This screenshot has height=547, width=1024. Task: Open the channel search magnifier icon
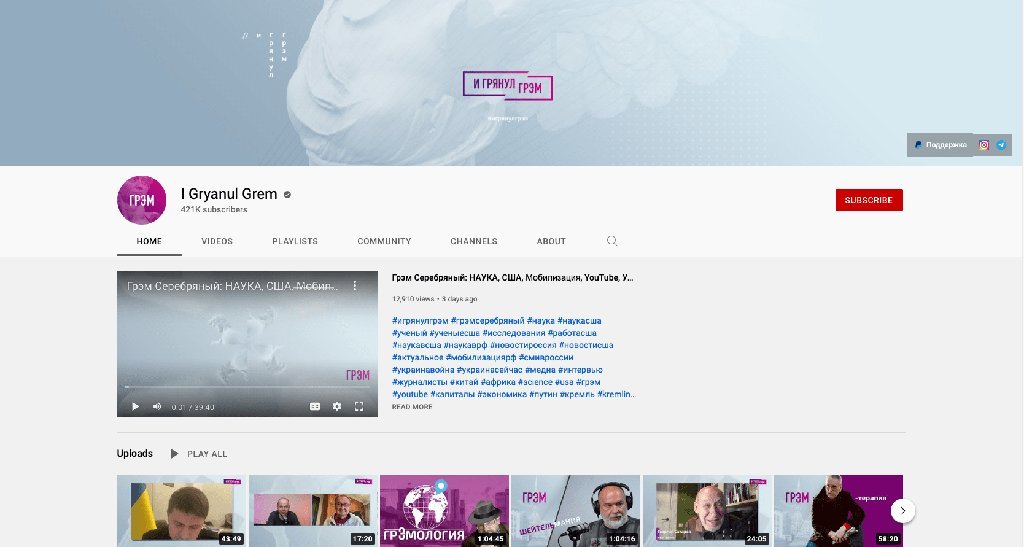(x=612, y=241)
